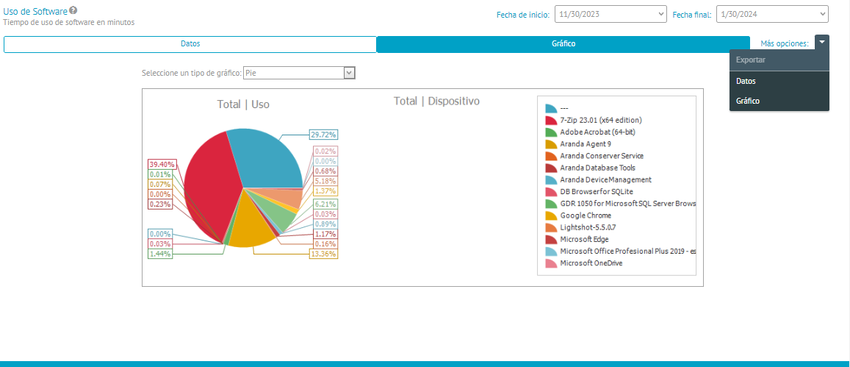Click the 0.23% pie label
Viewport: 850px width, 367px height.
pos(160,204)
